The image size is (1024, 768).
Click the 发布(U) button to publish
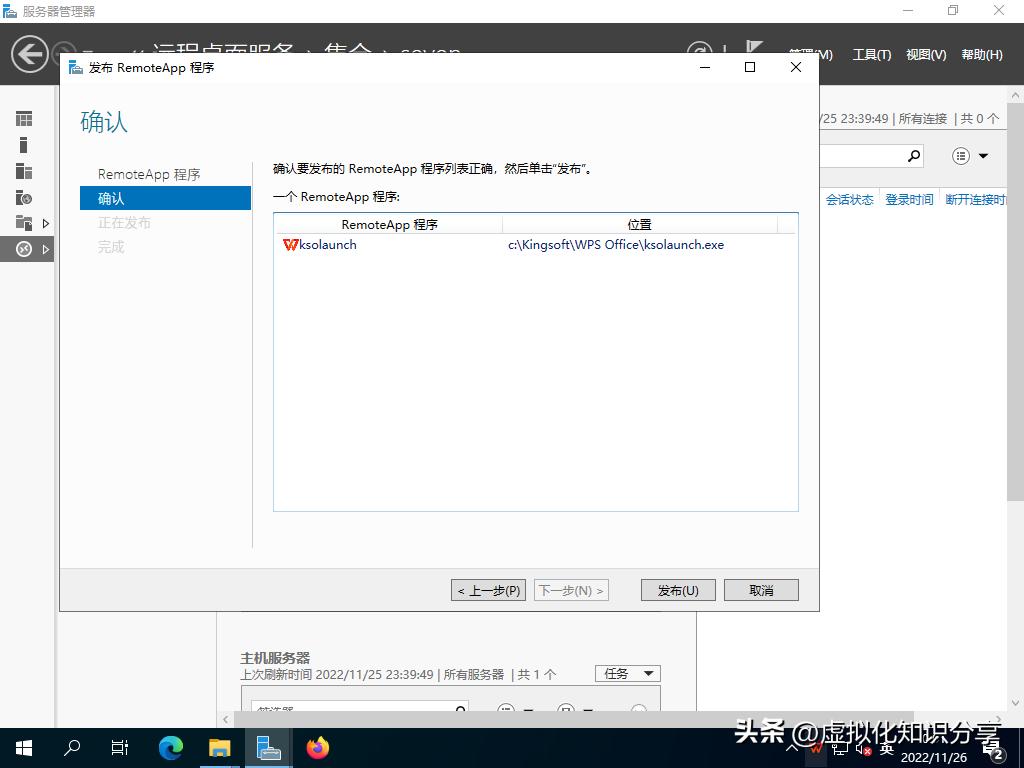pyautogui.click(x=678, y=590)
